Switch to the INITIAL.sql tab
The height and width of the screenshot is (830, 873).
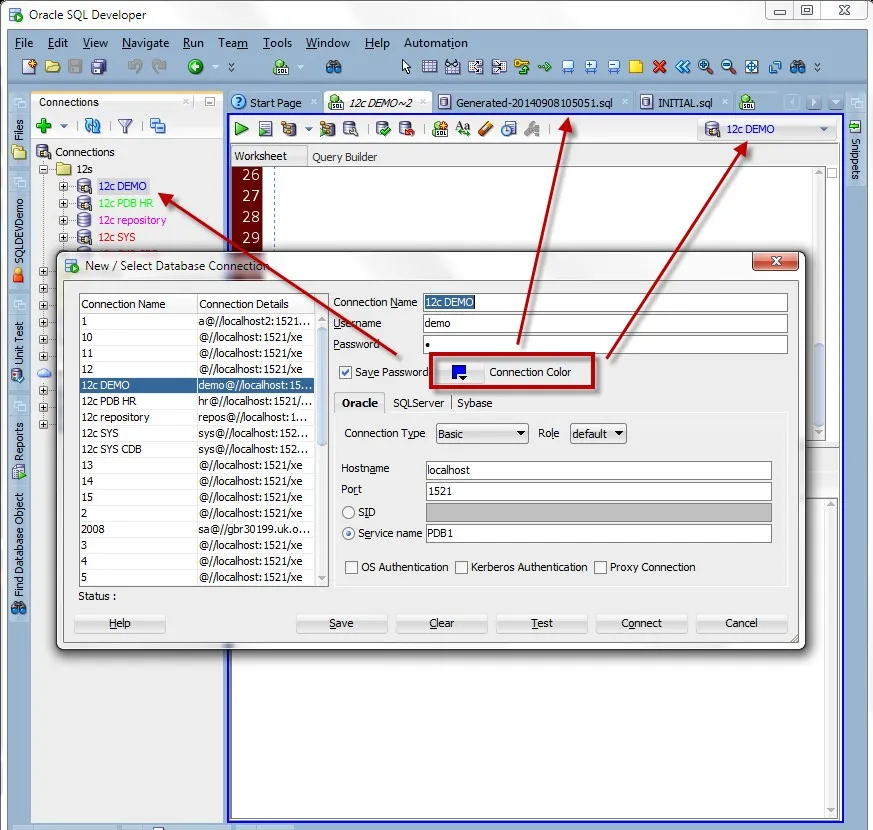point(685,102)
